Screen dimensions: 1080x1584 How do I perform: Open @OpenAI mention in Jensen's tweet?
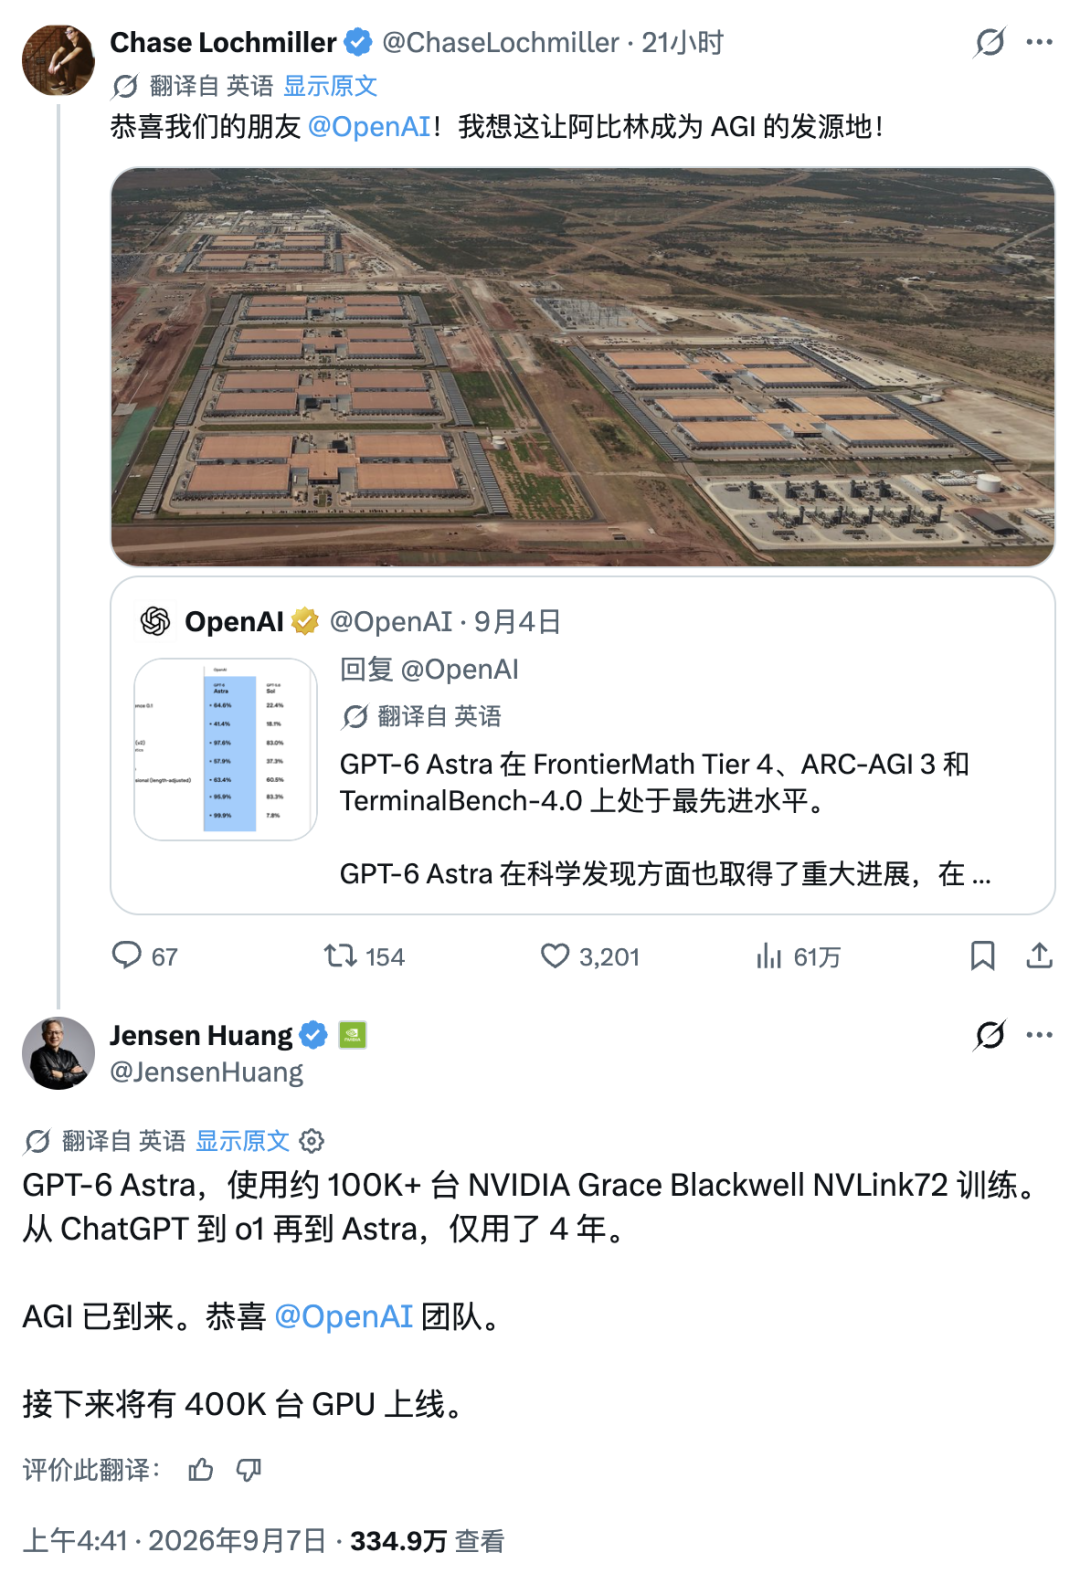pyautogui.click(x=343, y=1316)
